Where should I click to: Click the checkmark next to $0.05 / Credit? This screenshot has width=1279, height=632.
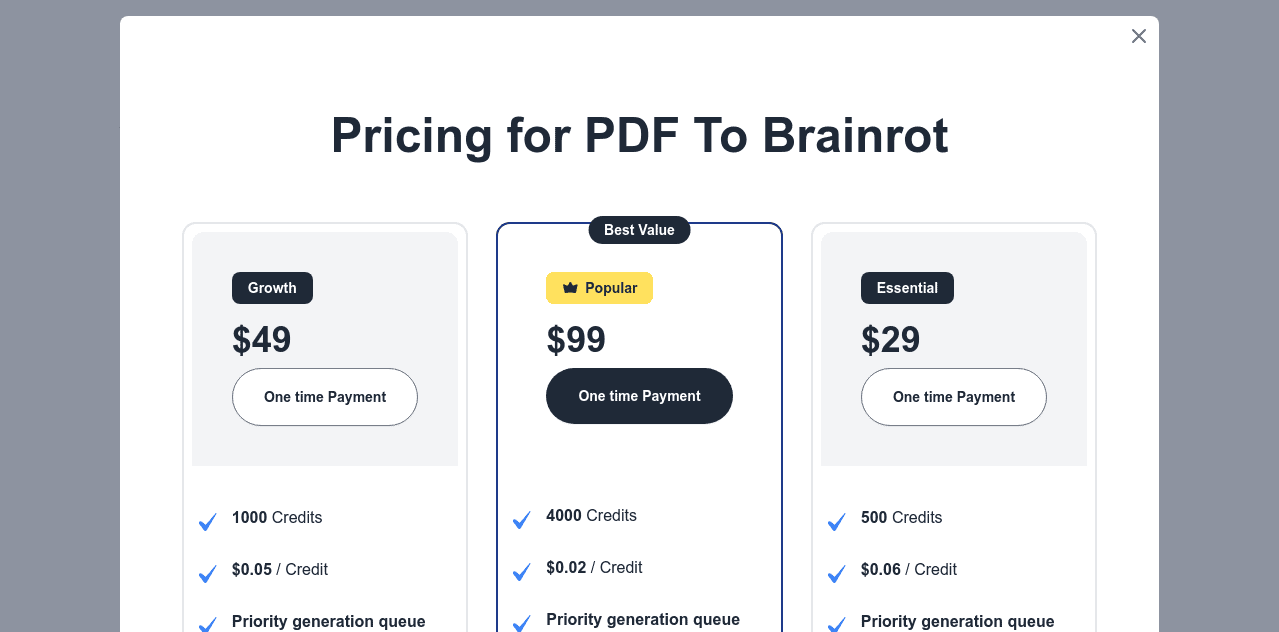tap(207, 573)
